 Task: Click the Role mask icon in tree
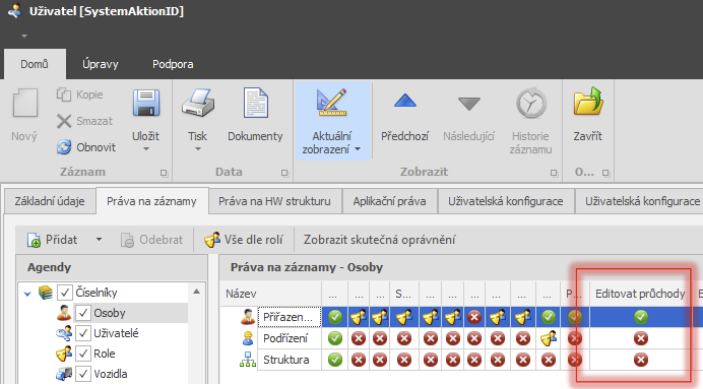tap(64, 354)
